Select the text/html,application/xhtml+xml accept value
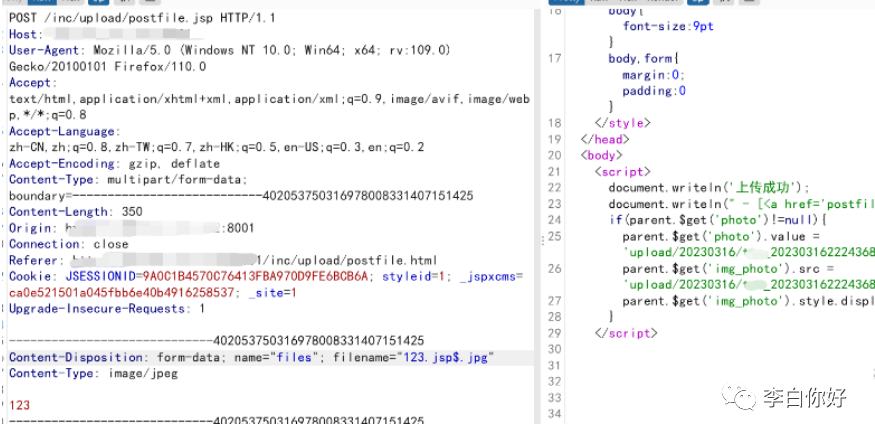Screen dimensions: 875x436 point(269,99)
